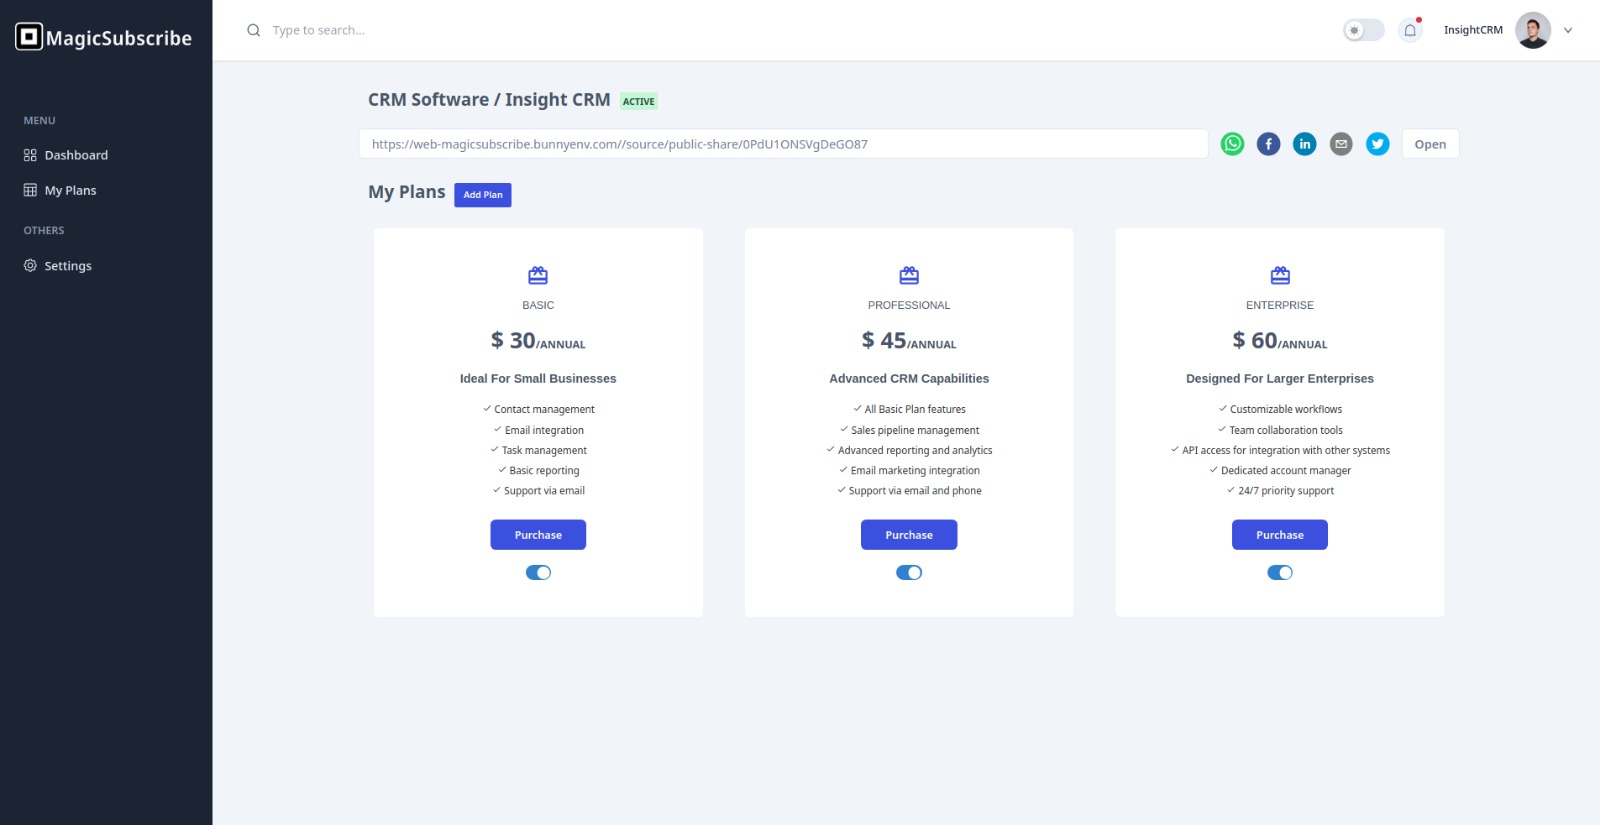Click the InsightCRM username text

(x=1473, y=30)
